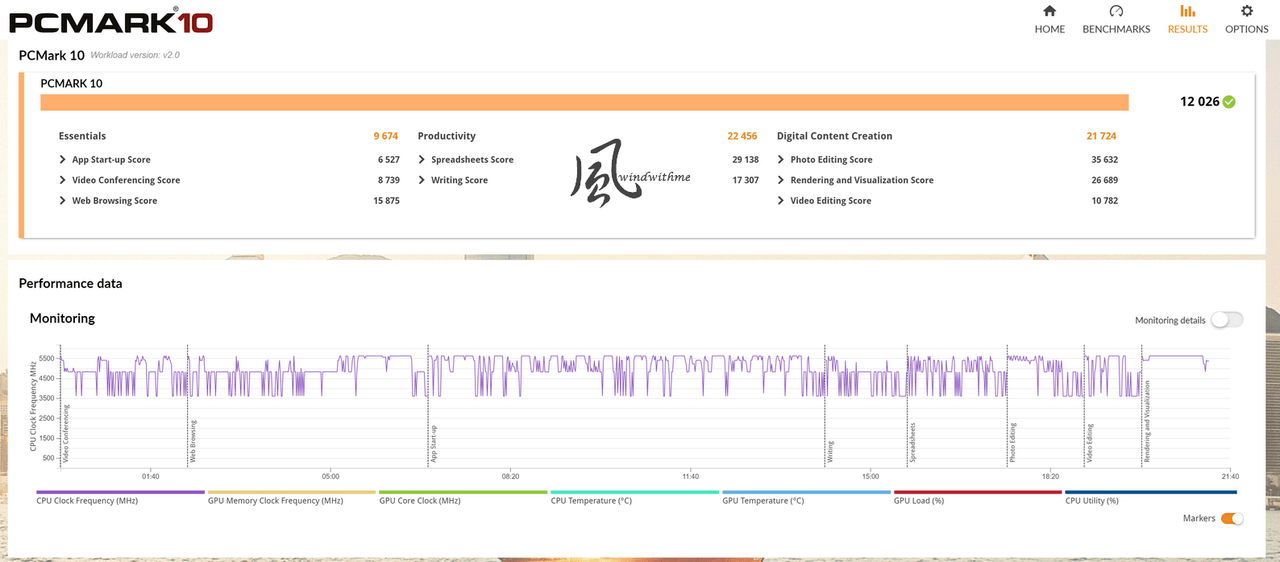Screen dimensions: 1280x562
Task: Click the Video Conferencing value 8 739
Action: 388,180
